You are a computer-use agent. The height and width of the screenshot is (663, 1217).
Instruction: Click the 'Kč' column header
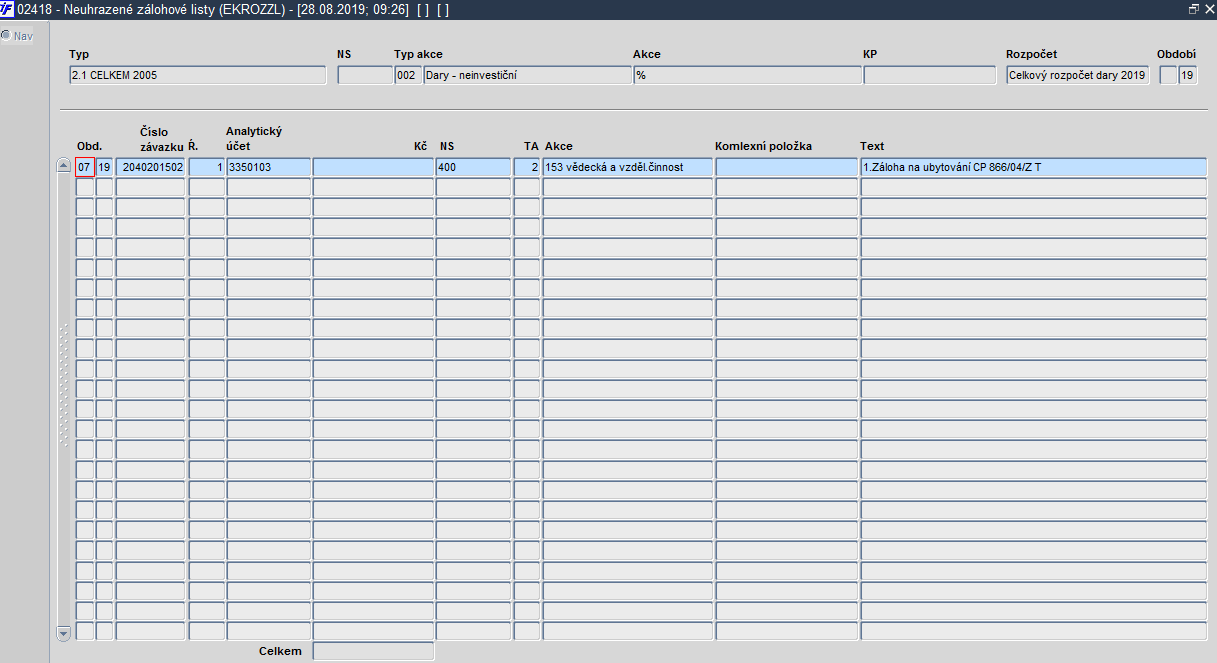(x=421, y=146)
